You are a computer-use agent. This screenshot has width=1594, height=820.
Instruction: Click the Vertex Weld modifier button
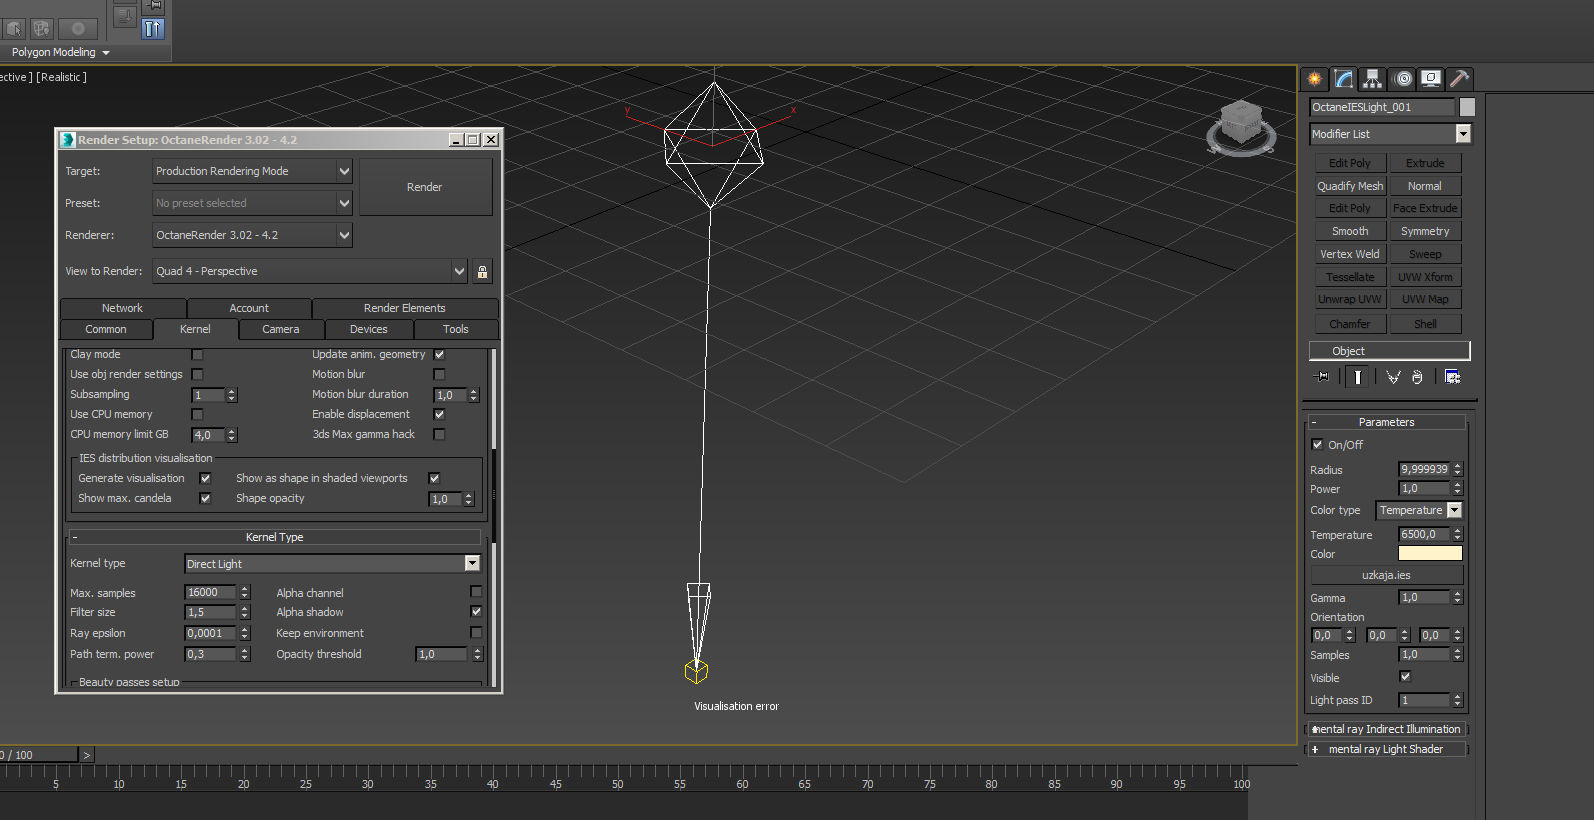tap(1350, 254)
